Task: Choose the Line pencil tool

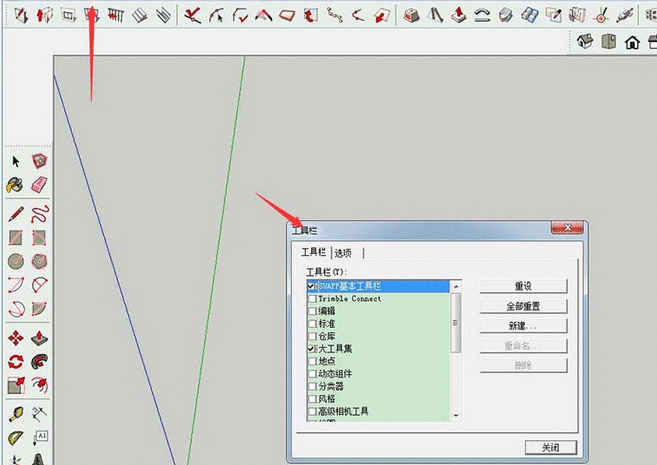Action: (x=16, y=213)
